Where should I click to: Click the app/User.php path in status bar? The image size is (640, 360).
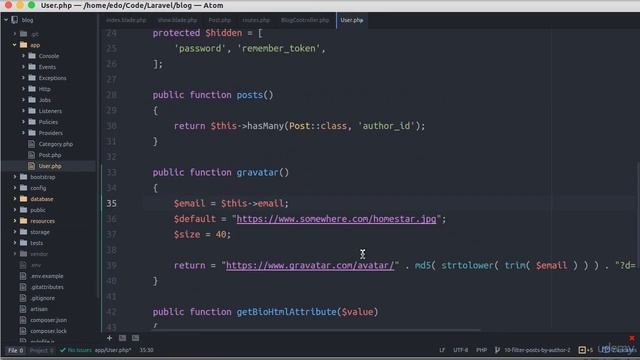pyautogui.click(x=113, y=350)
